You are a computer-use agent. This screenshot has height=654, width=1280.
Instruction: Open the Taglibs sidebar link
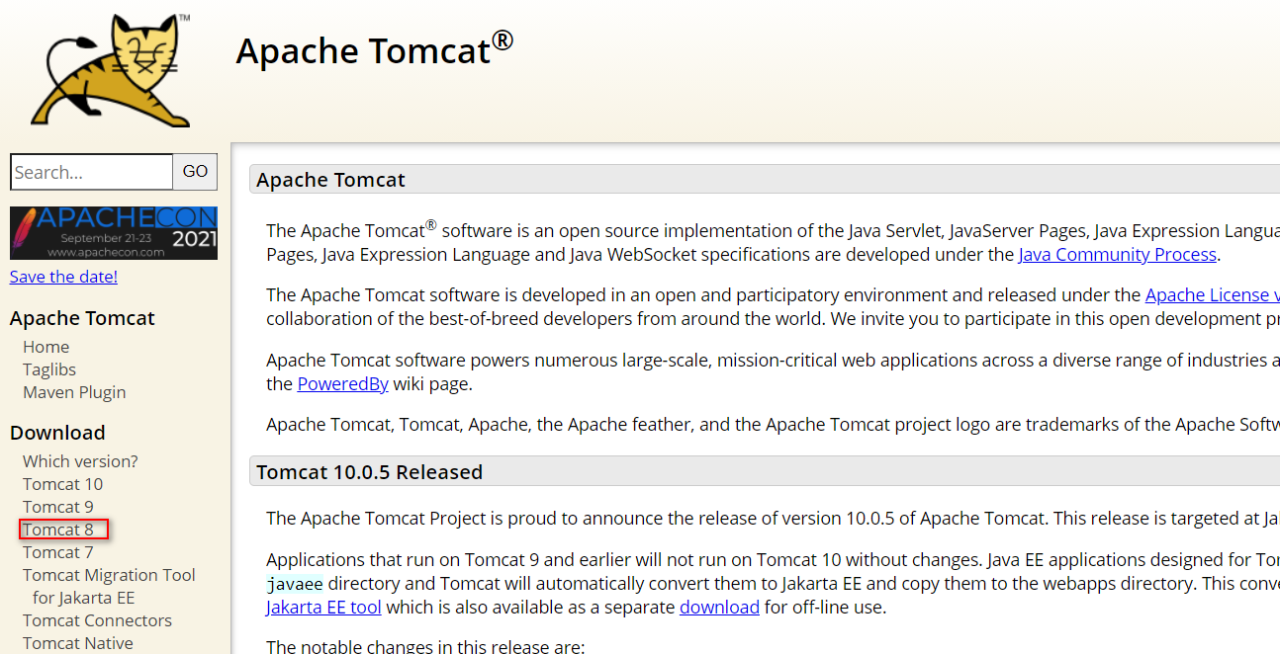click(49, 370)
